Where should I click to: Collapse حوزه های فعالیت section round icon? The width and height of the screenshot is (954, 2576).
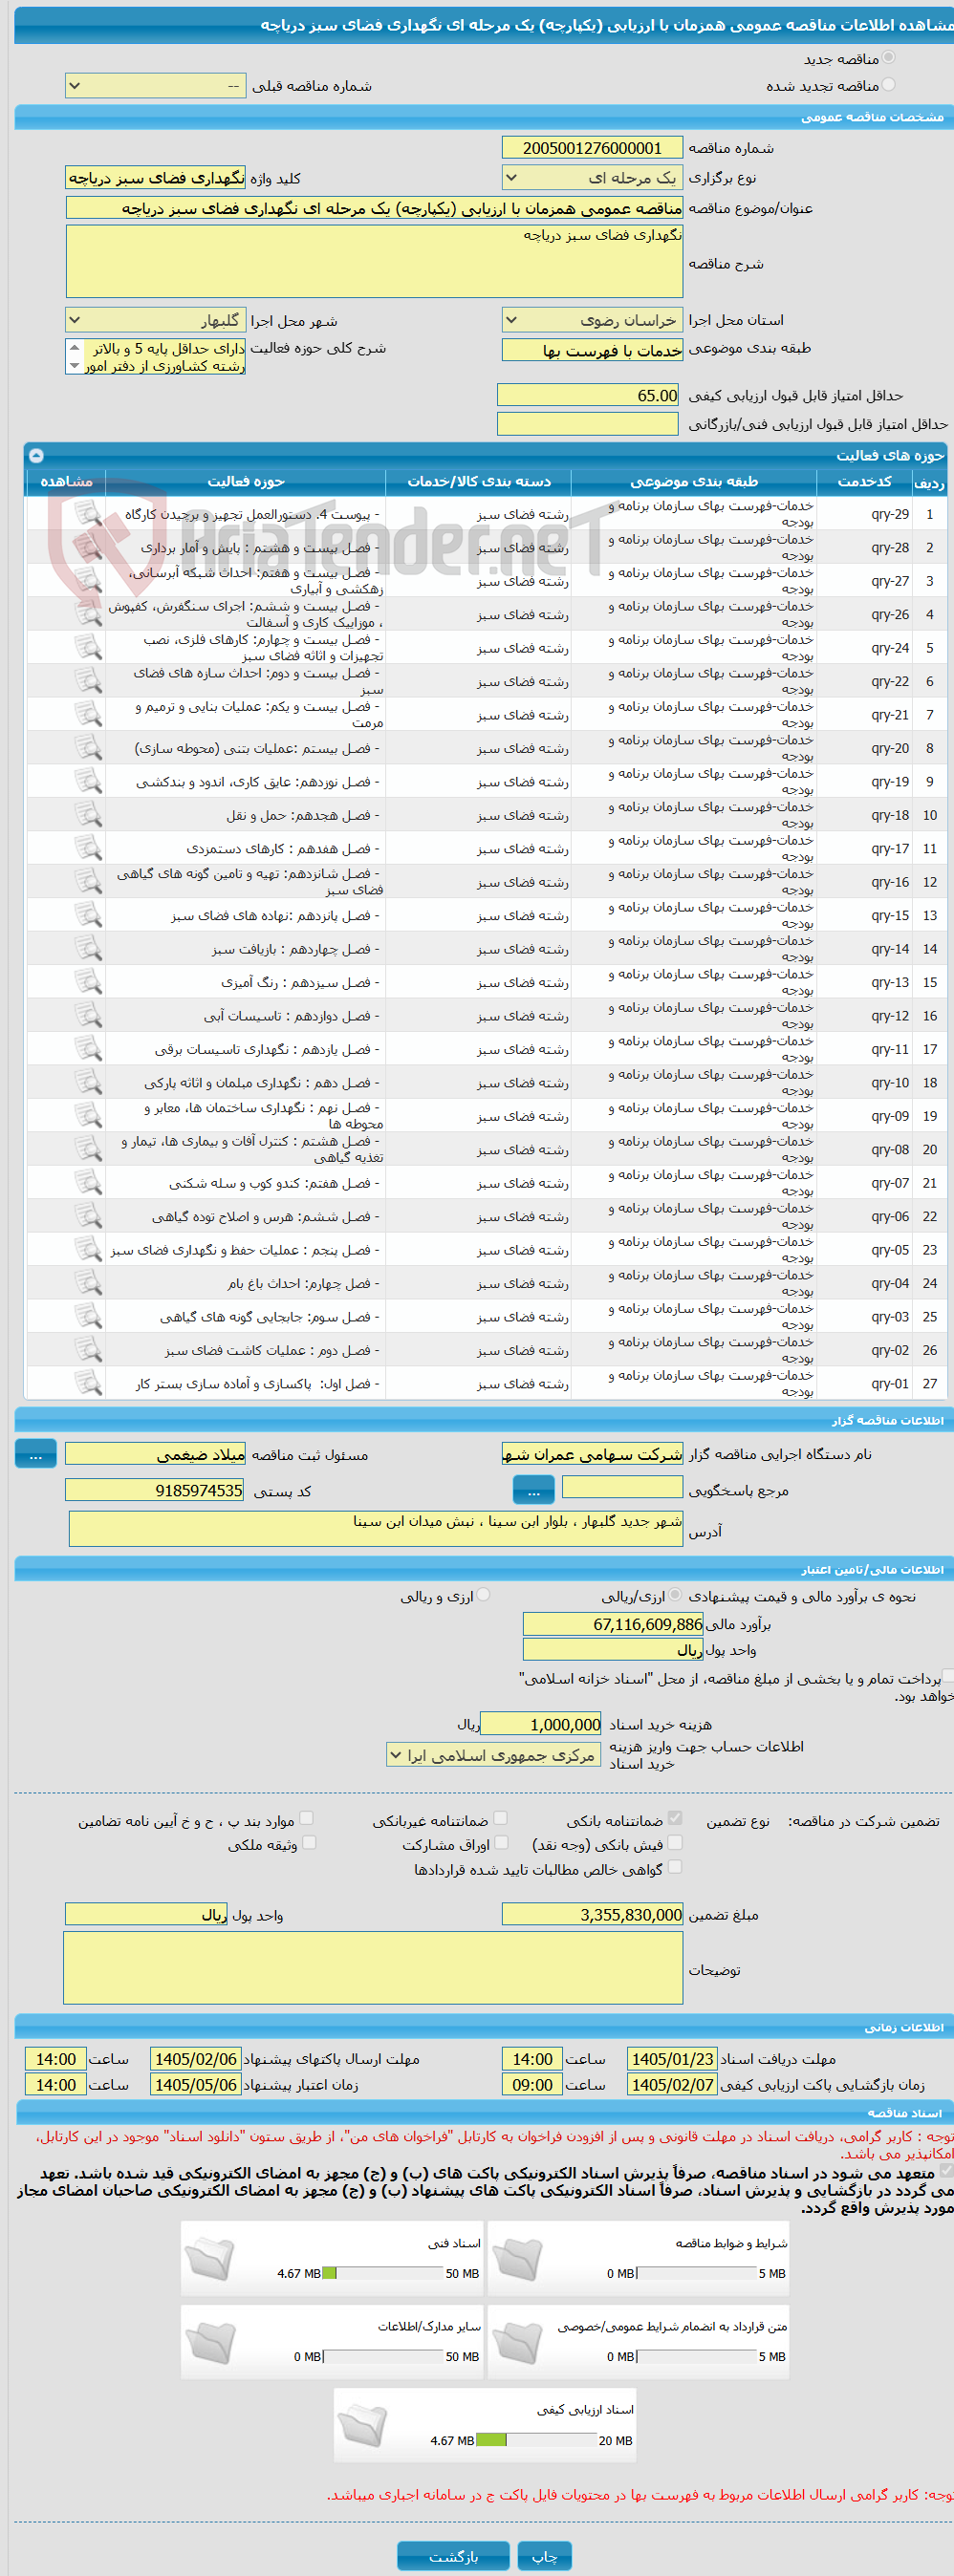[36, 455]
